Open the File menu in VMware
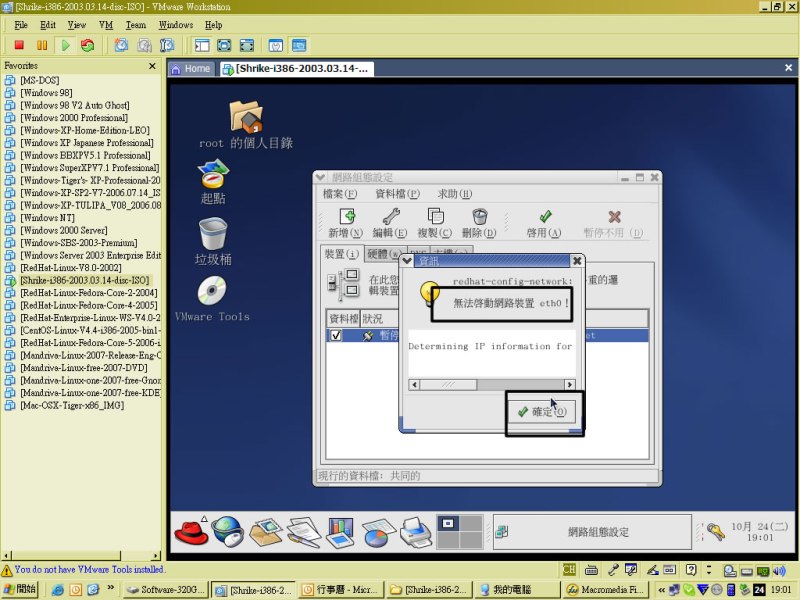800x600 pixels. 21,25
